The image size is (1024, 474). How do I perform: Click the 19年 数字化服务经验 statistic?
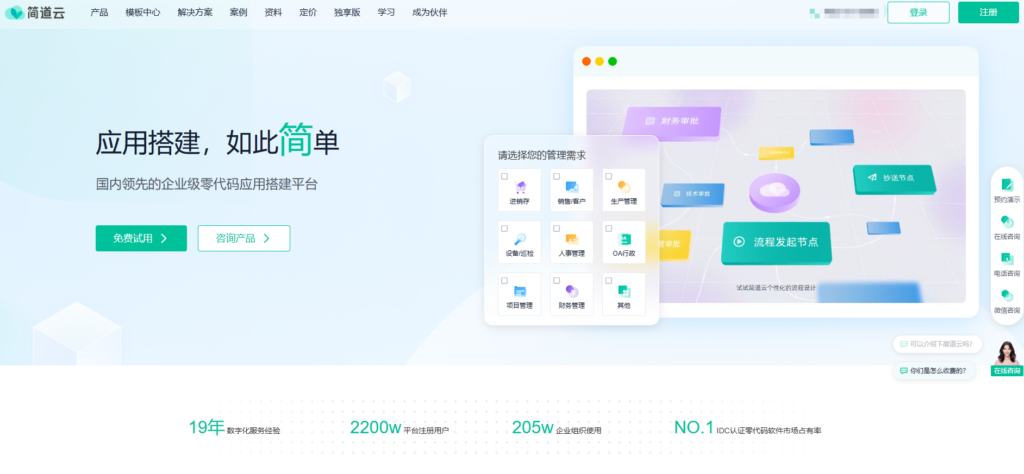click(x=234, y=428)
